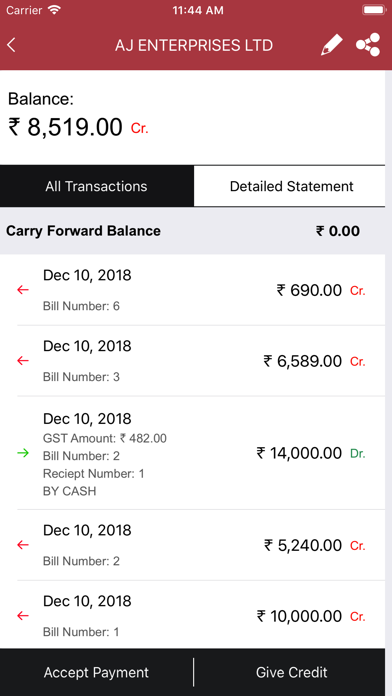Tap the ₹8,519.00 balance amount
The image size is (392, 696).
click(x=65, y=127)
